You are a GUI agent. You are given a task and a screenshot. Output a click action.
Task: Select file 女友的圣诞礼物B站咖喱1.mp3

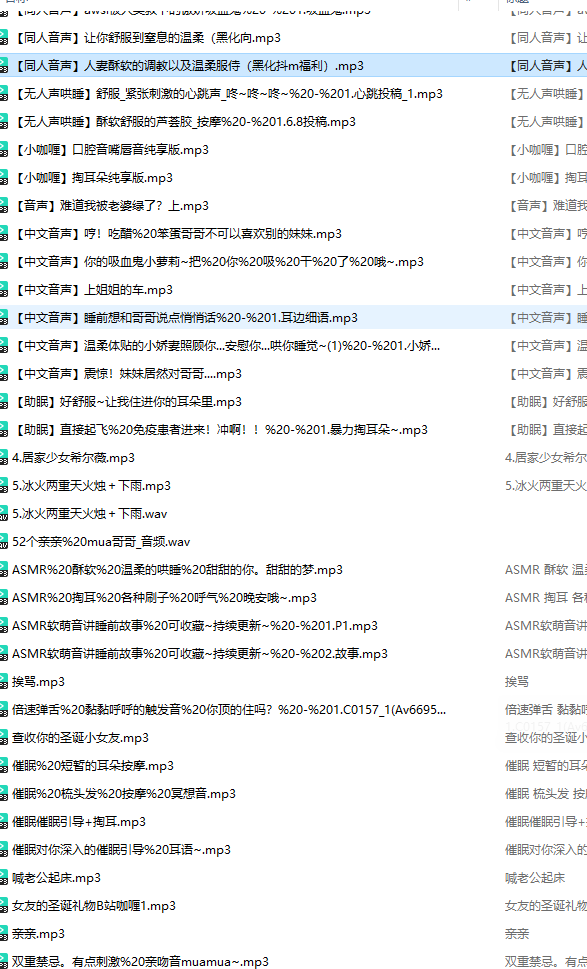94,906
